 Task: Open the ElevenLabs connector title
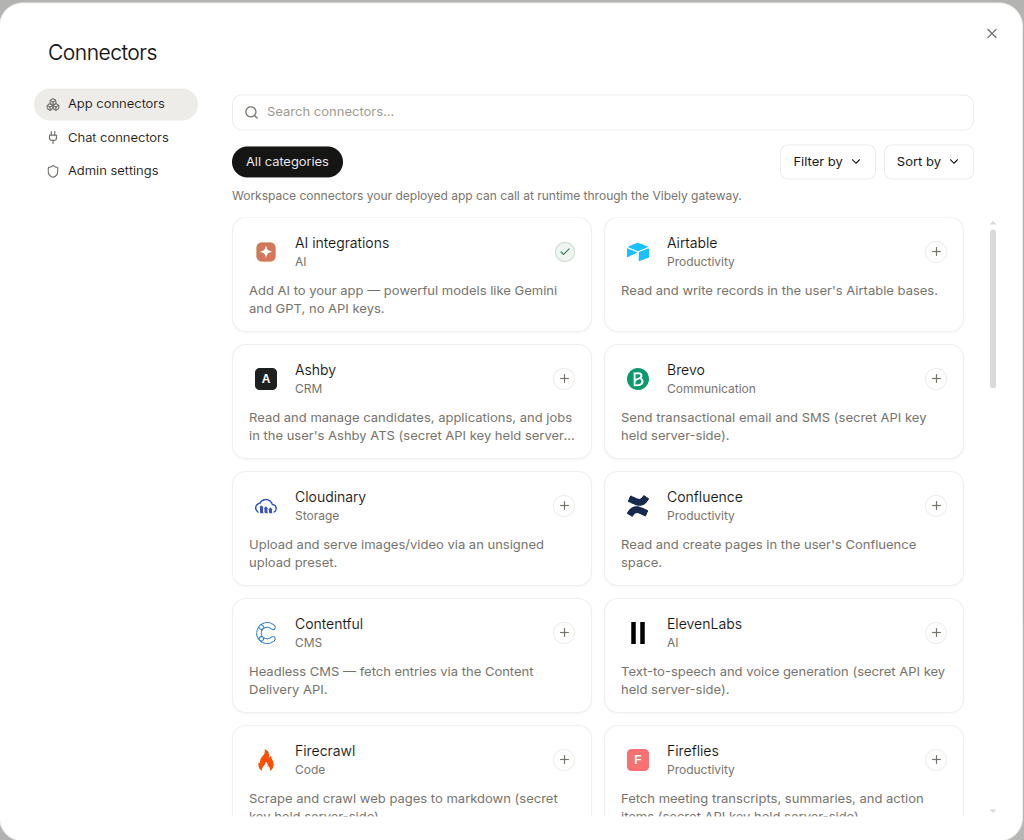pos(704,624)
